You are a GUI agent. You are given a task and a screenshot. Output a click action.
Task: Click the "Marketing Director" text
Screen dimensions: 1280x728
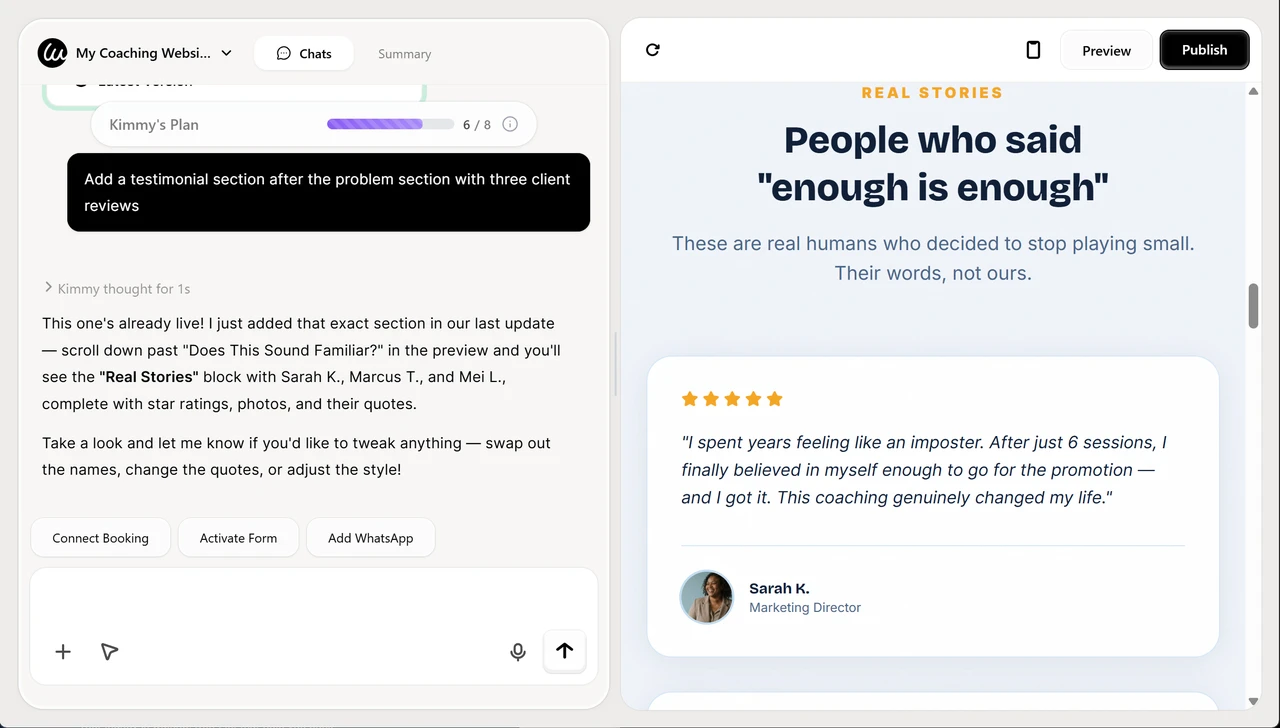(805, 608)
